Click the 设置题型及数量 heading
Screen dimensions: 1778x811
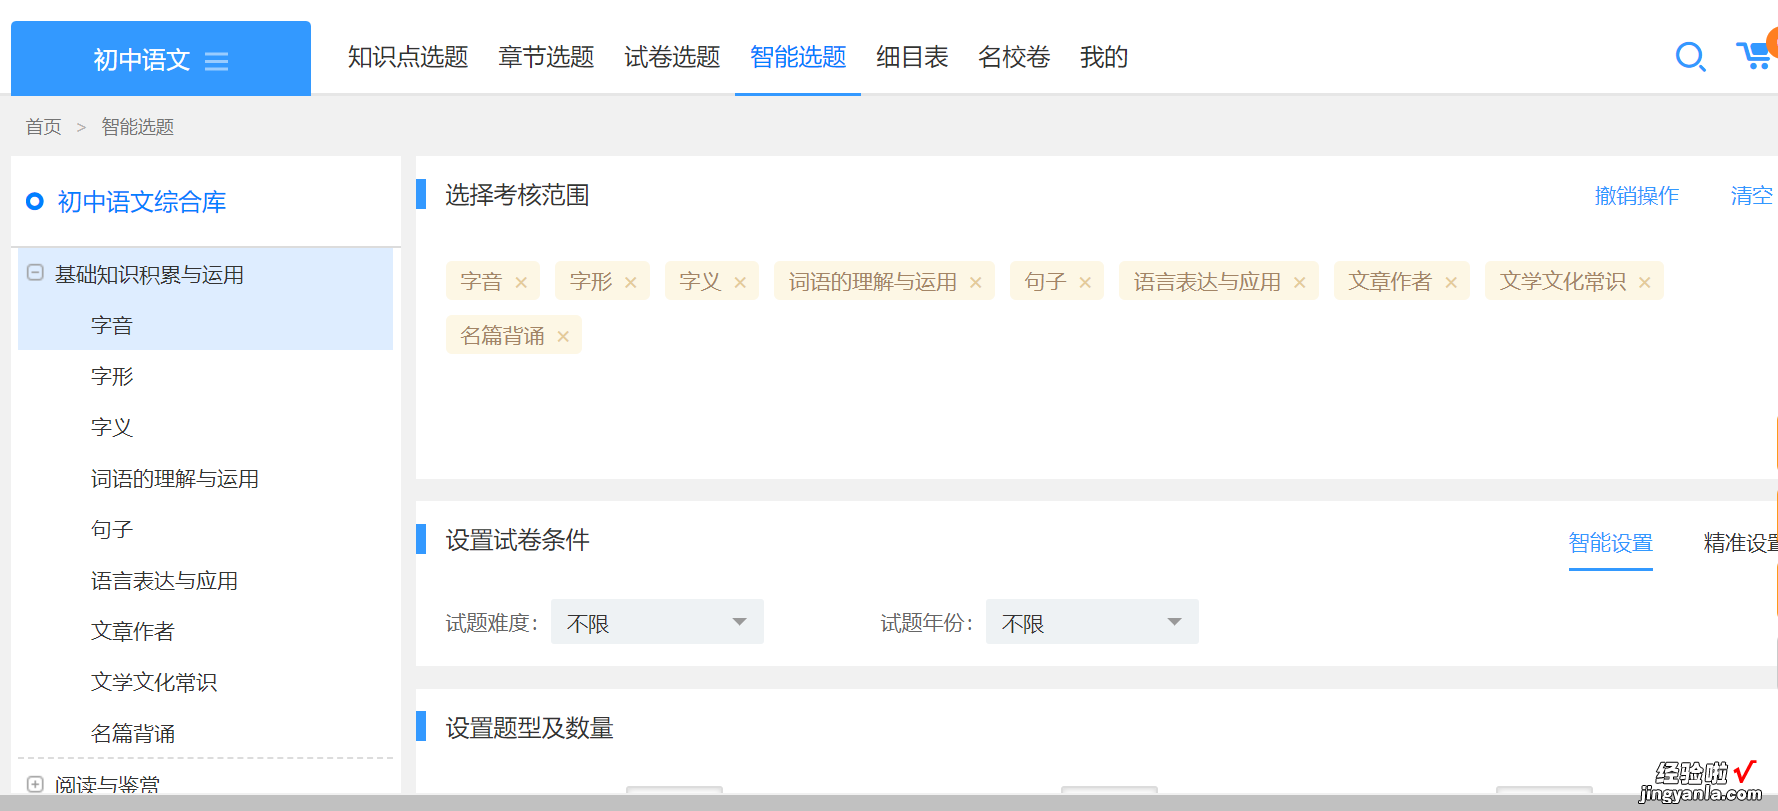pyautogui.click(x=529, y=728)
